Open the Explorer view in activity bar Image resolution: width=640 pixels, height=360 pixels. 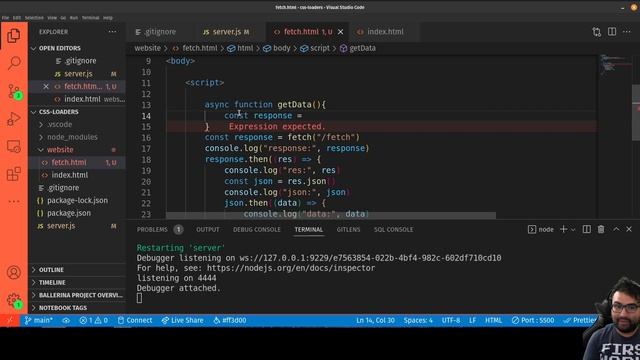point(13,36)
